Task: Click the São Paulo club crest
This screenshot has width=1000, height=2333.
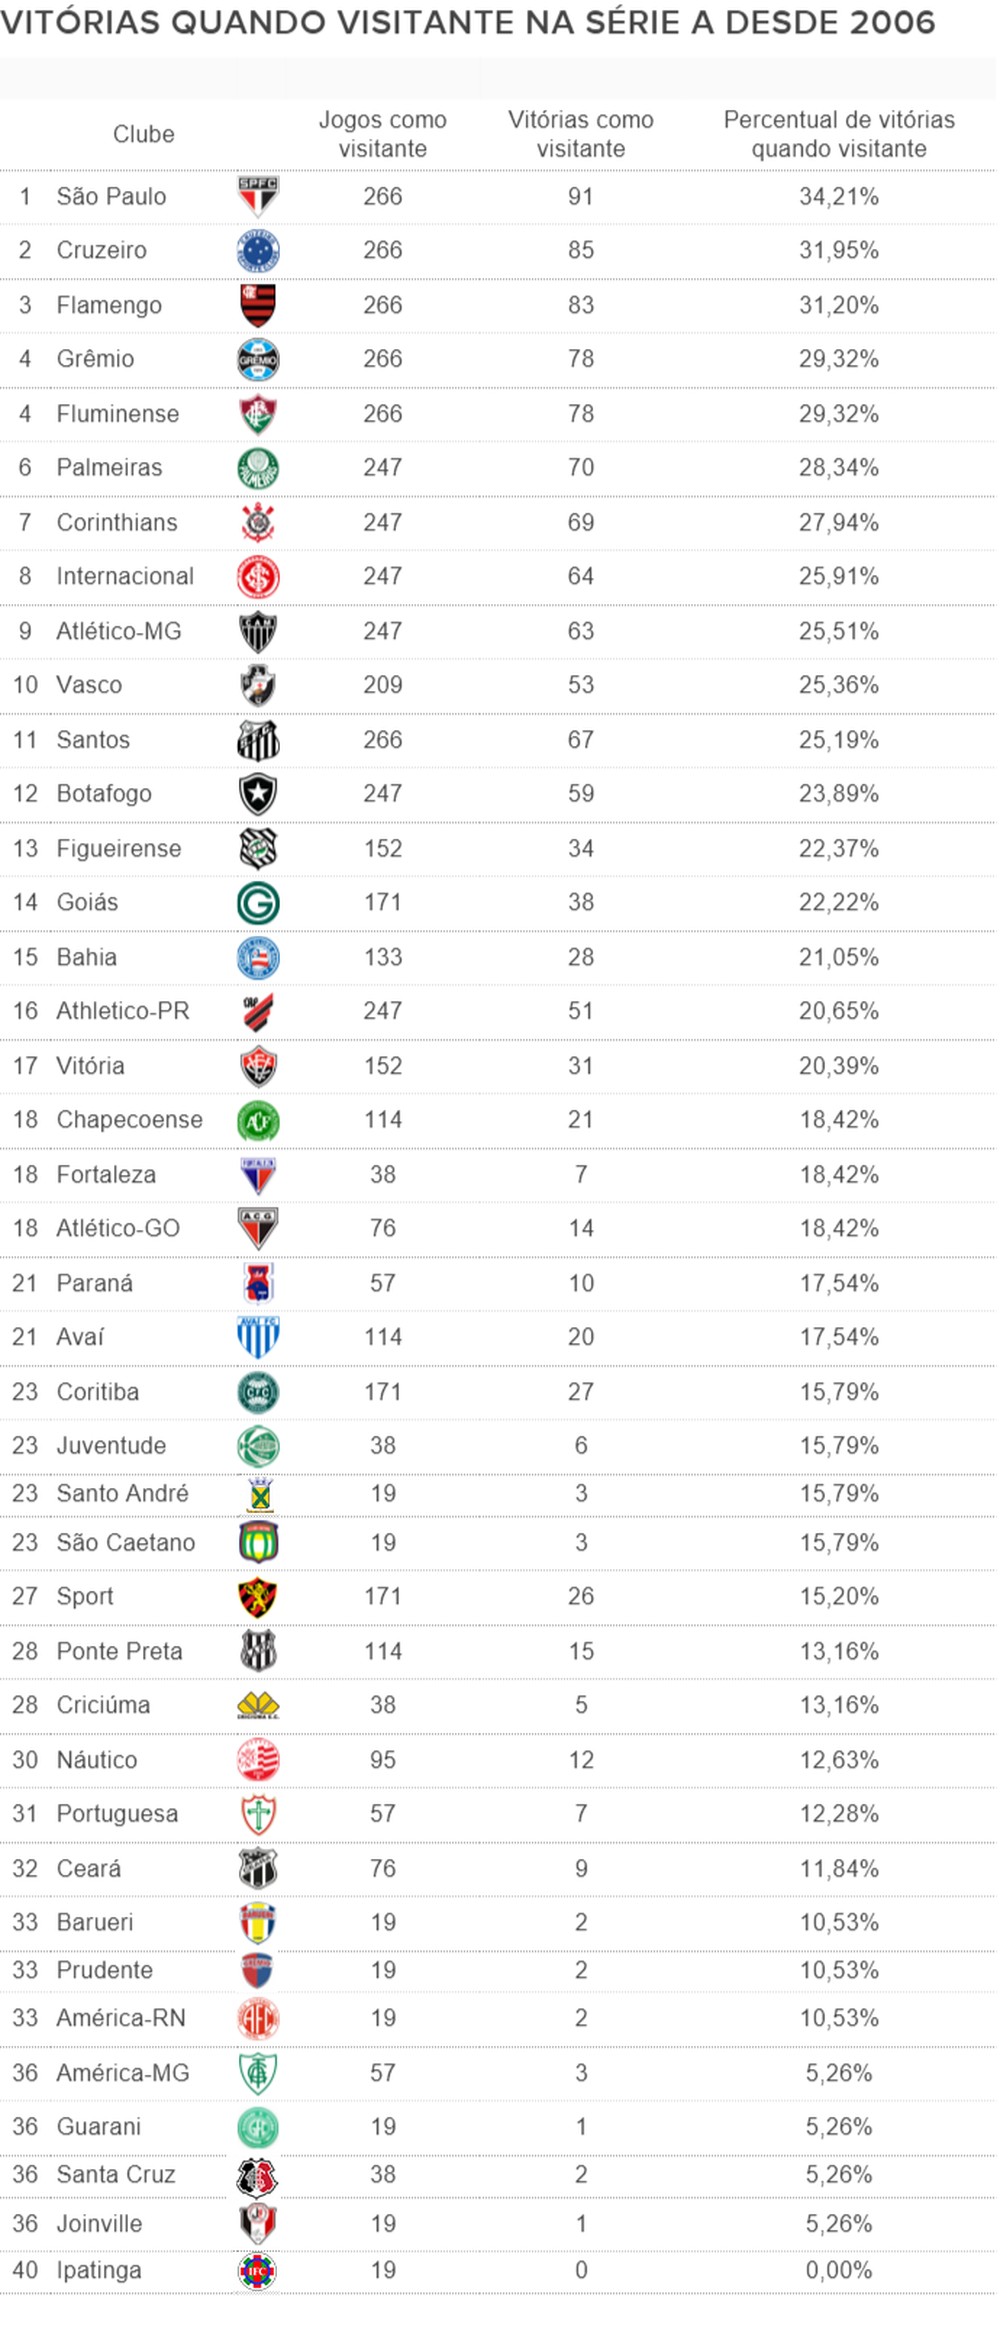Action: [x=258, y=196]
